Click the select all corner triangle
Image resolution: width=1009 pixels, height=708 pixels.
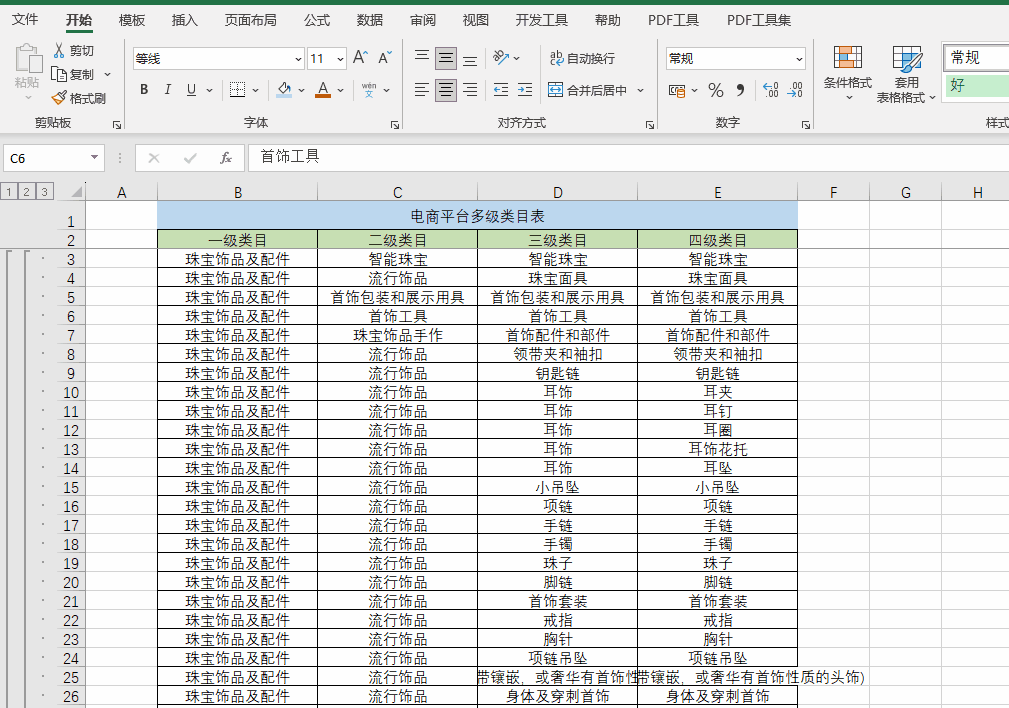(77, 192)
